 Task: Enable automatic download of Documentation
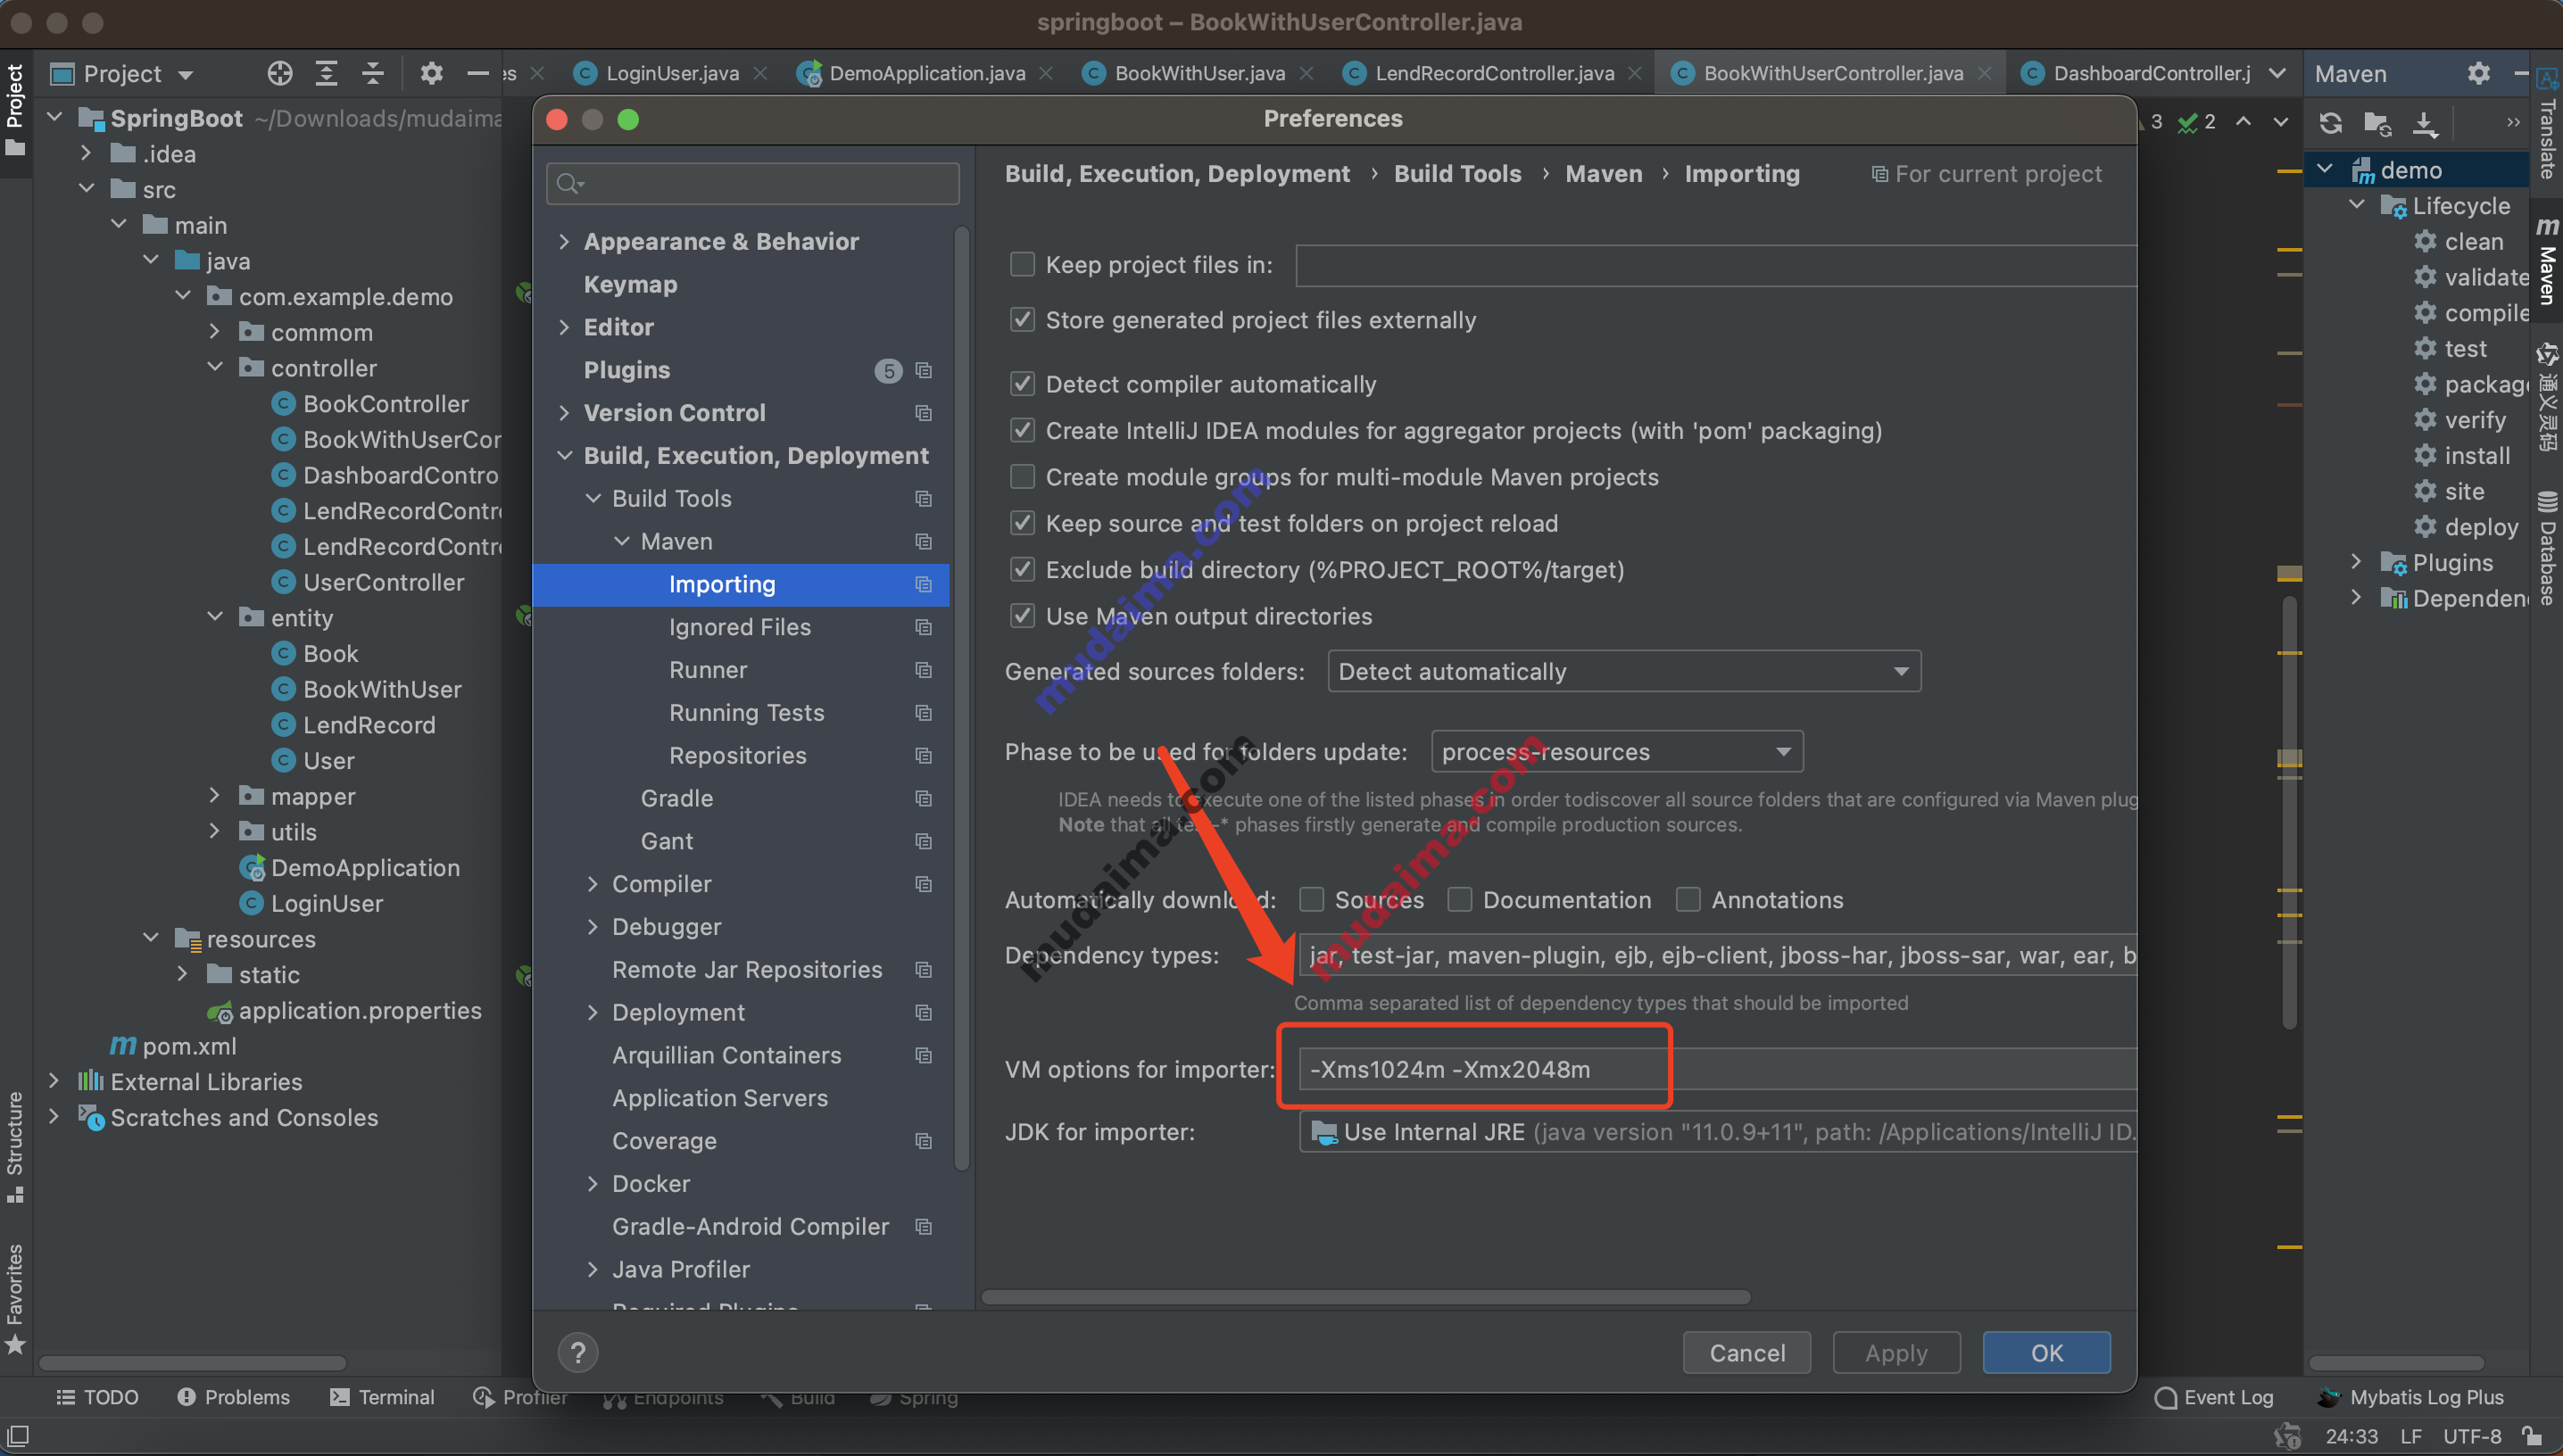1459,899
